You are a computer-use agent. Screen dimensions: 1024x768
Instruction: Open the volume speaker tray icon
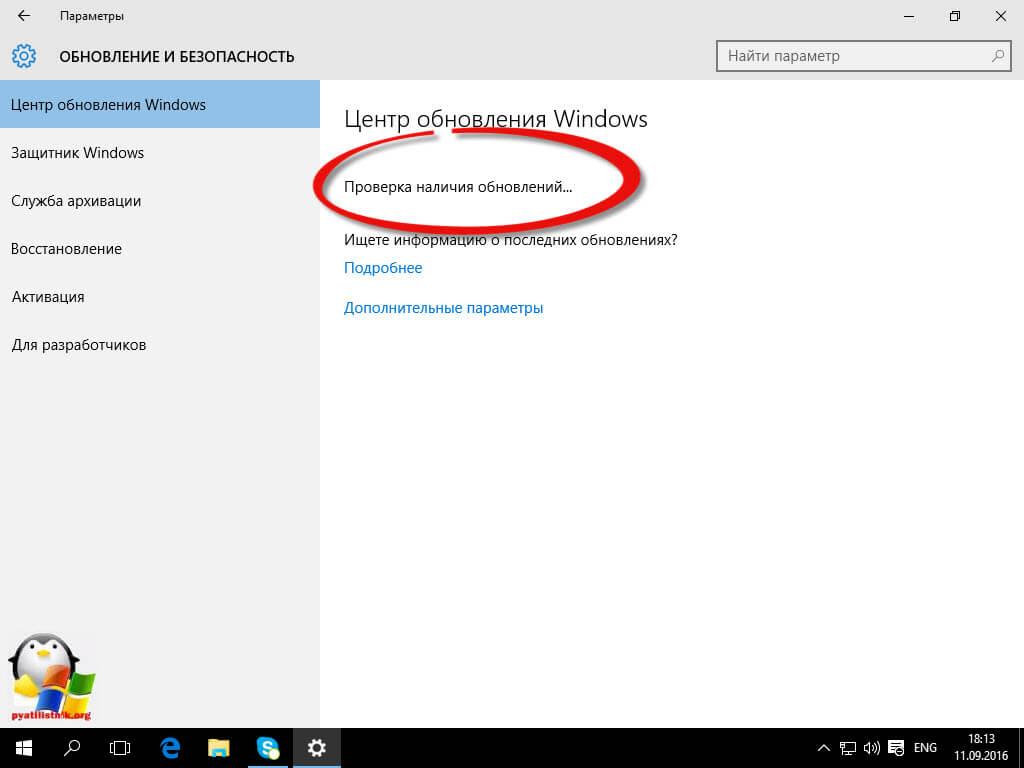click(x=871, y=748)
